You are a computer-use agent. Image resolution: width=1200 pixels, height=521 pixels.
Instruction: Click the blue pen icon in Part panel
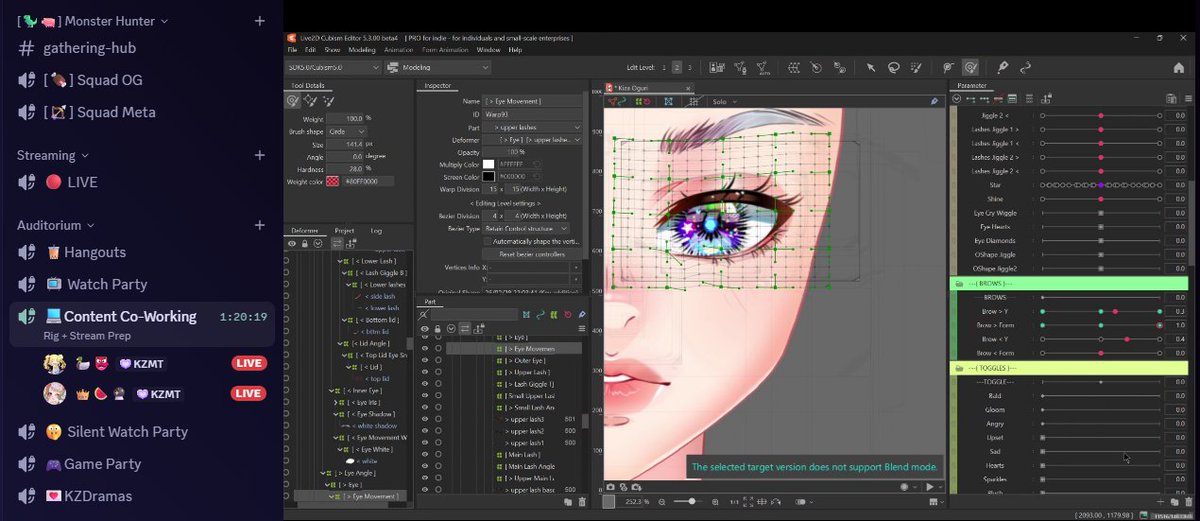[x=582, y=315]
